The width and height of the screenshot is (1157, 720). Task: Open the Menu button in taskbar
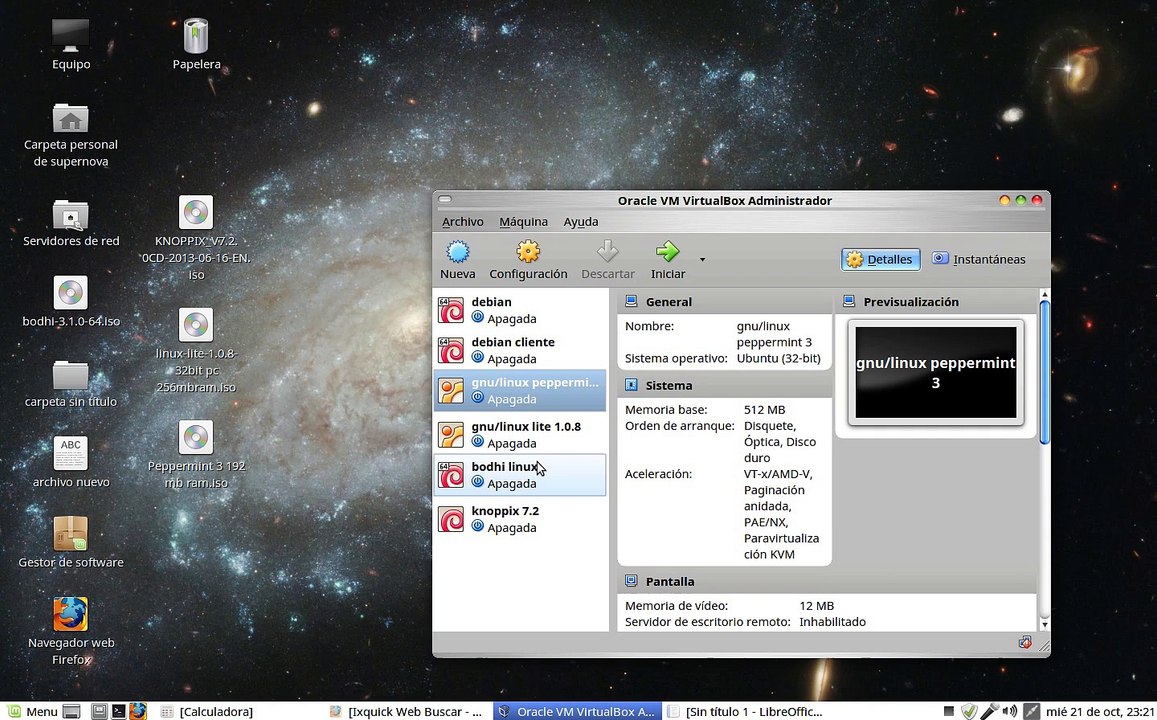[32, 711]
